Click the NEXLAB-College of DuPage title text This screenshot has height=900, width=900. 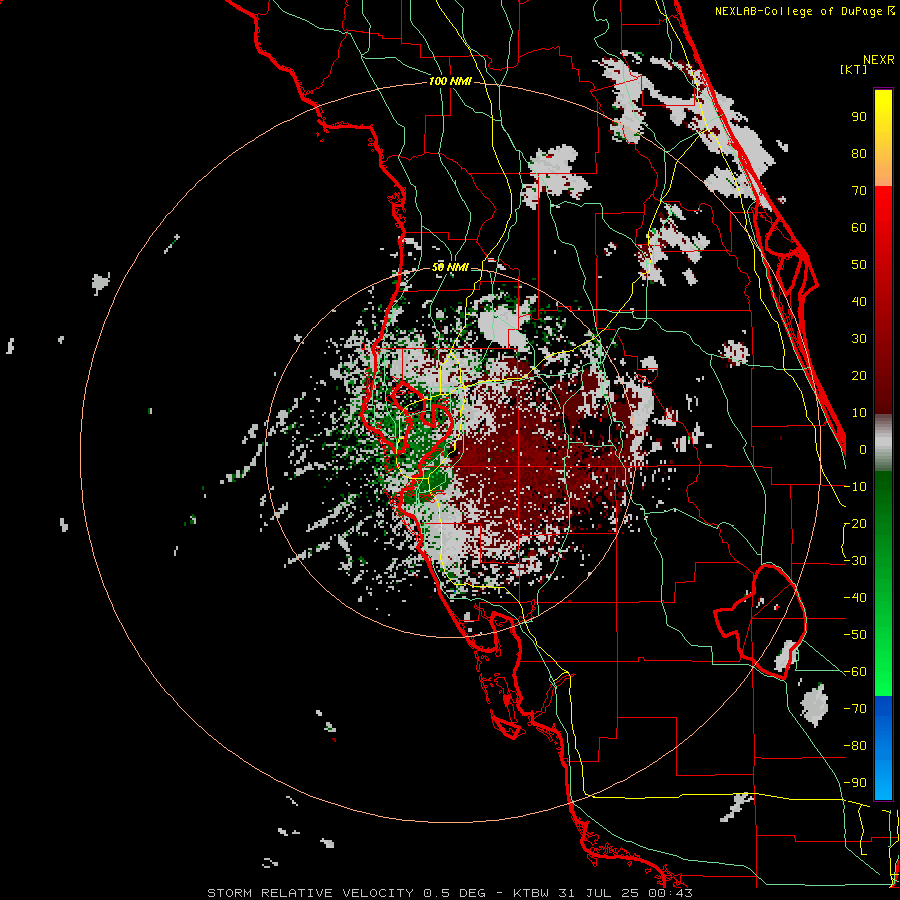point(805,11)
